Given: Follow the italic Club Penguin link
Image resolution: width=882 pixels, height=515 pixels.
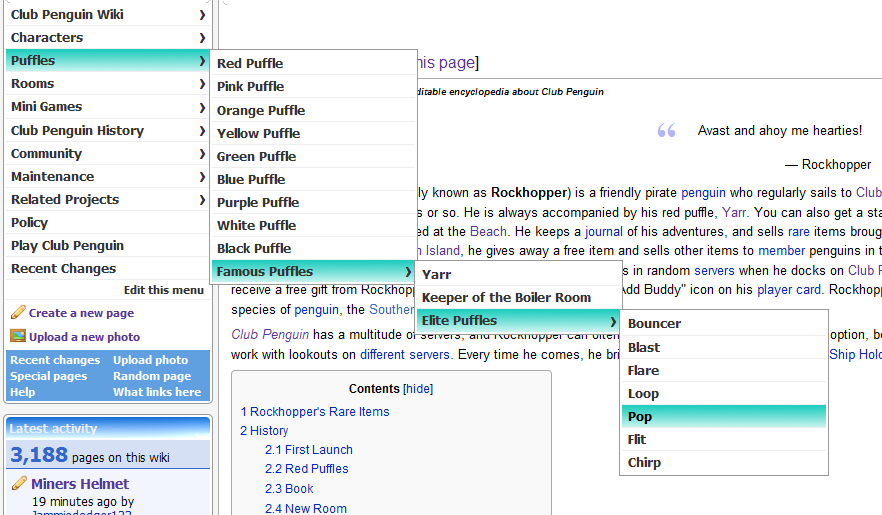Looking at the screenshot, I should tap(270, 335).
